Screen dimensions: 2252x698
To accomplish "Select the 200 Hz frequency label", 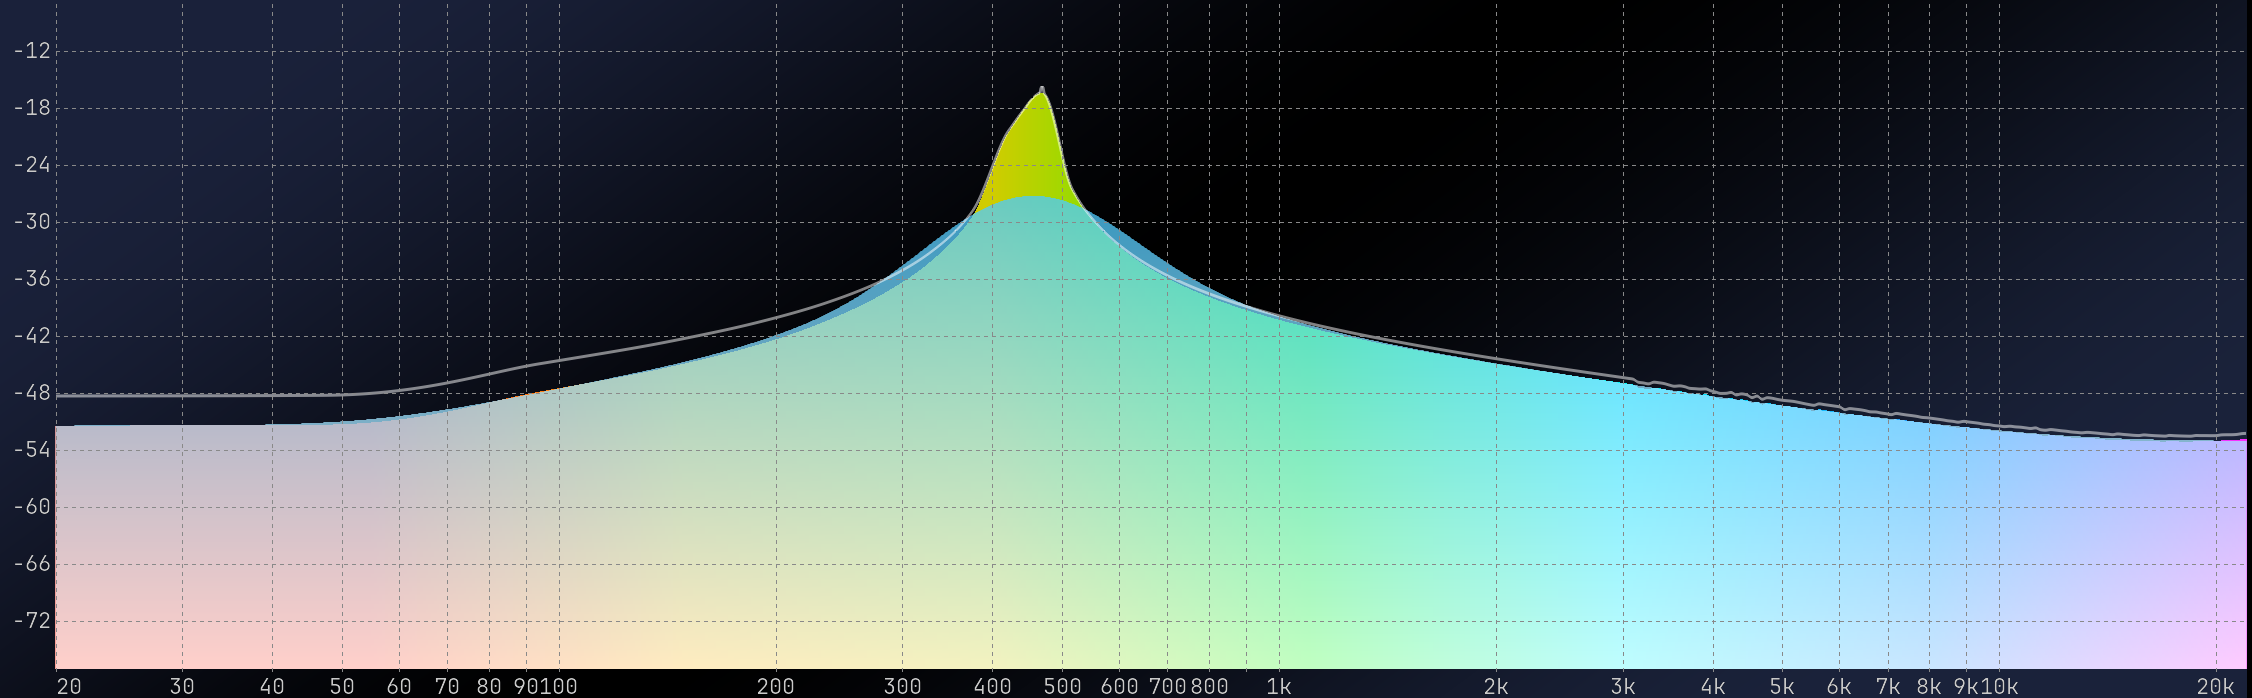I will coord(776,687).
